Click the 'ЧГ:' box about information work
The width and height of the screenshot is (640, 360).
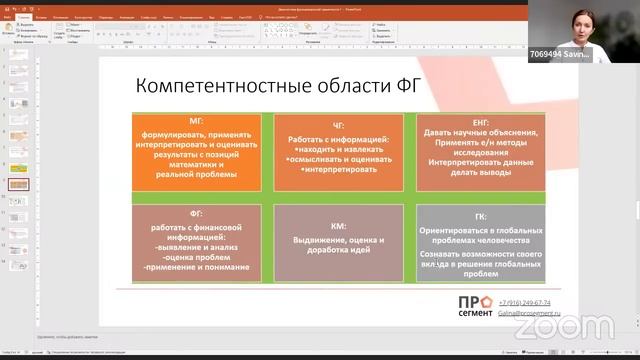339,152
